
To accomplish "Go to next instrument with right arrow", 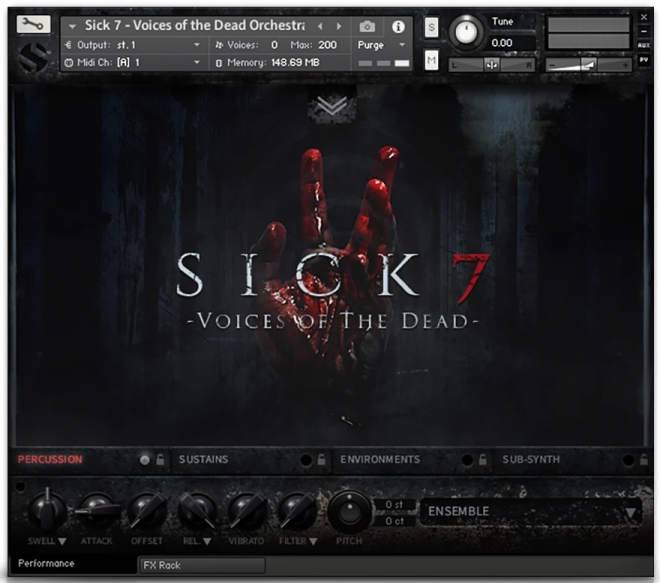I will pyautogui.click(x=338, y=26).
